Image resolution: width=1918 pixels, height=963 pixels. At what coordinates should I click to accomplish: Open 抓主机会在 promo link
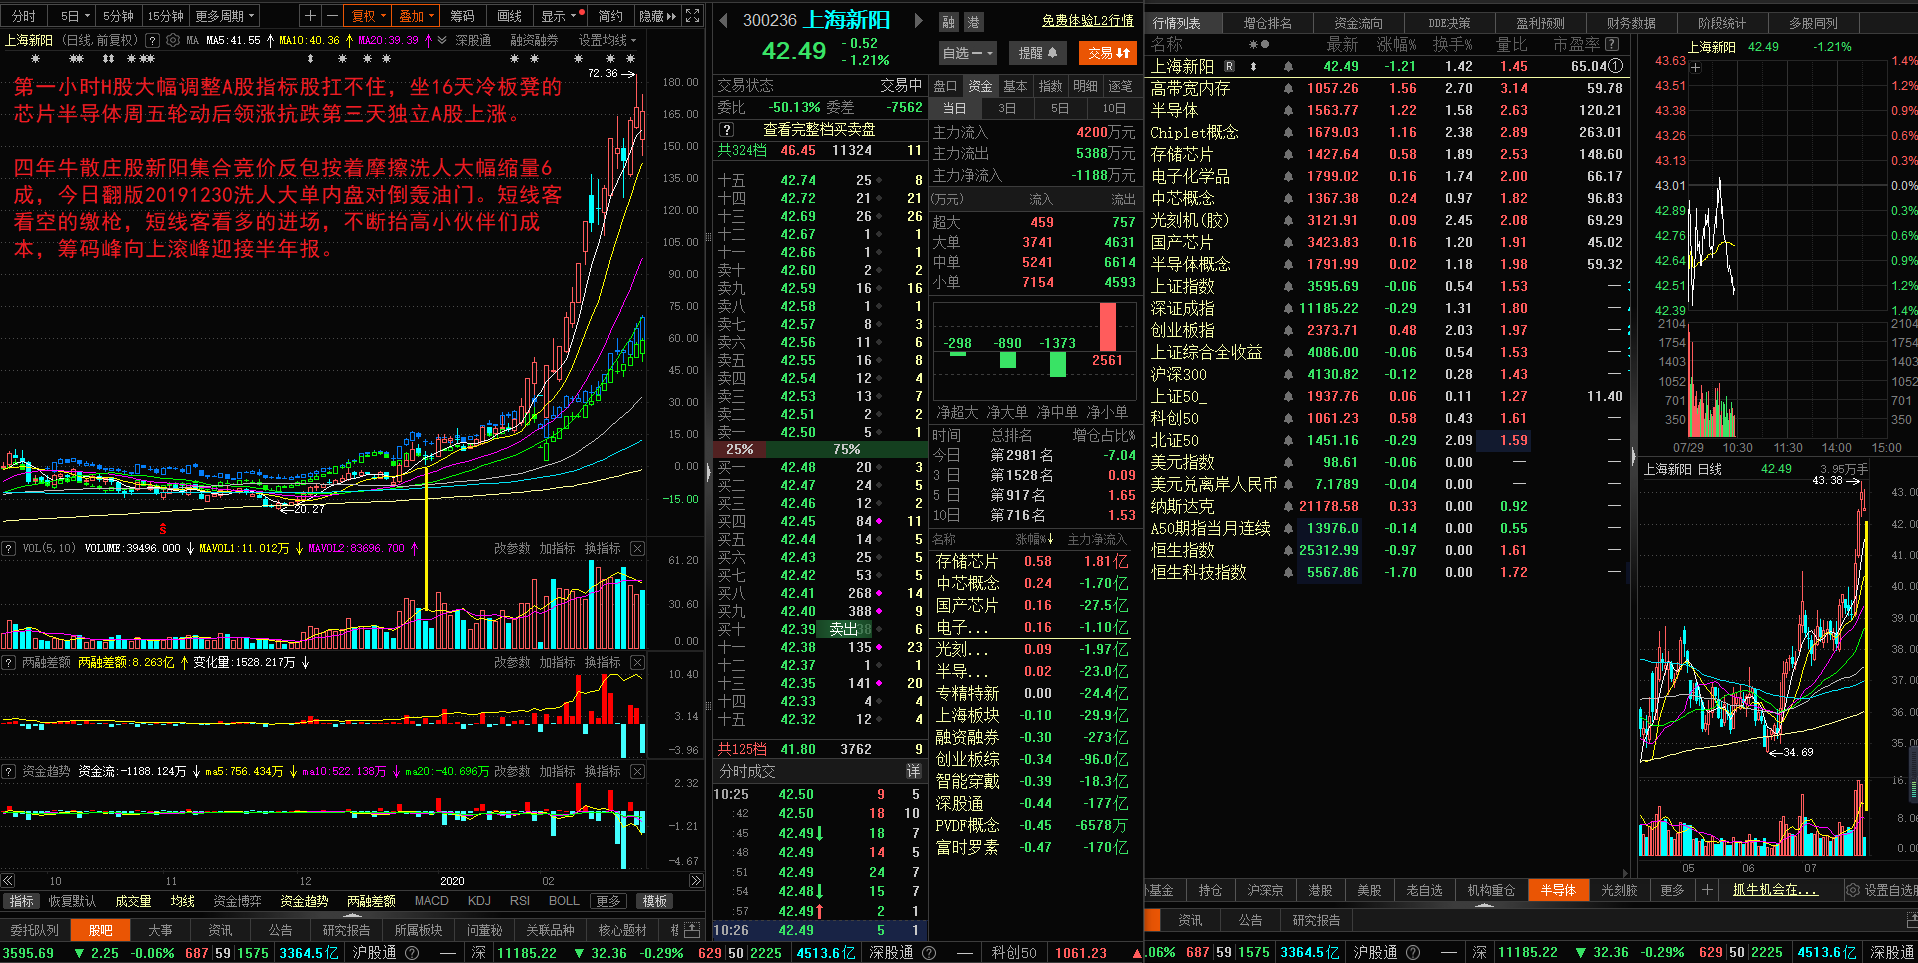[1776, 890]
